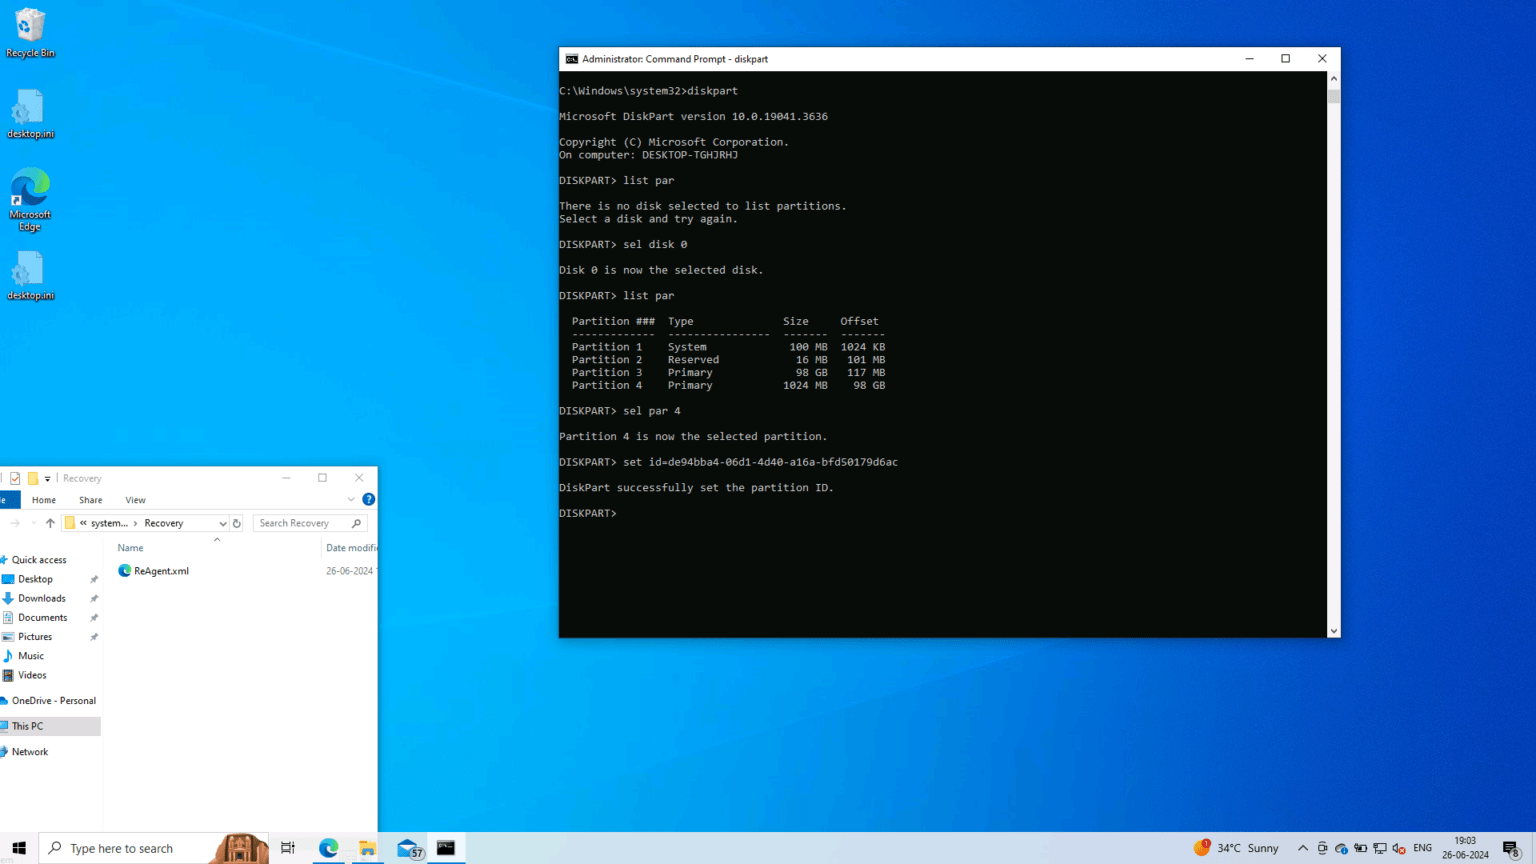This screenshot has width=1536, height=864.
Task: Open ReAgent.xml in the Recovery folder
Action: [x=160, y=570]
